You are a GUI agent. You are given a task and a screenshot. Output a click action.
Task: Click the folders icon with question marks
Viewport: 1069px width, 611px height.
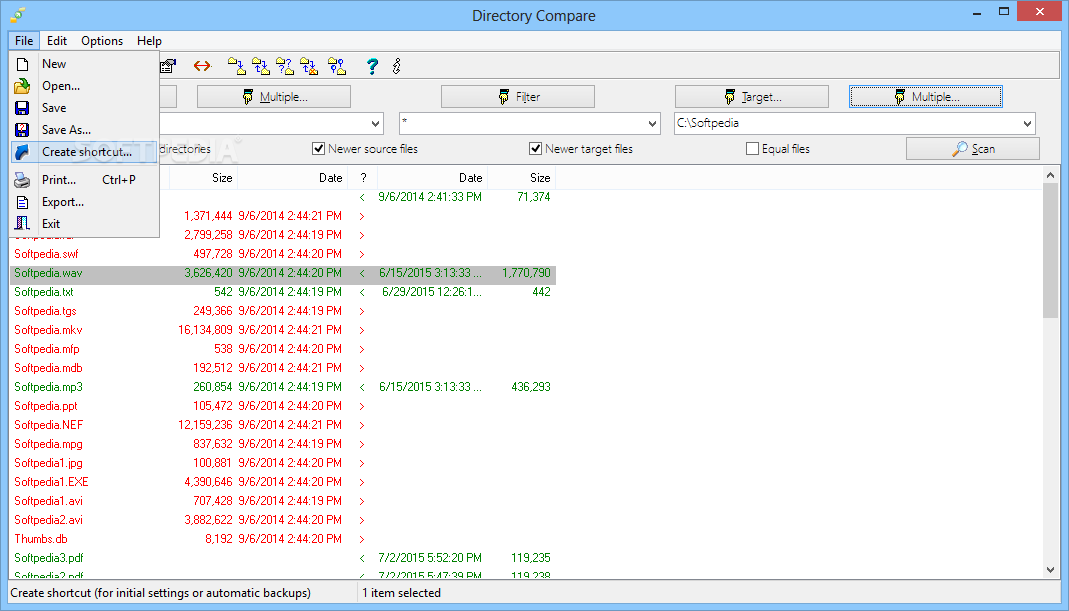[285, 66]
